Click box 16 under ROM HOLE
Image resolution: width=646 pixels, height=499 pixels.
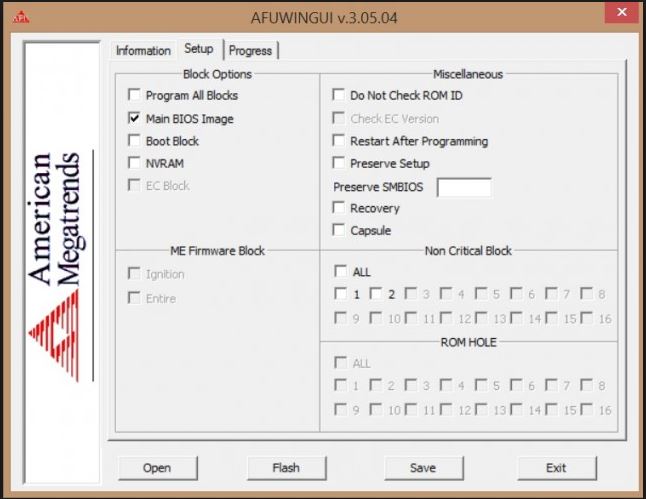point(586,409)
